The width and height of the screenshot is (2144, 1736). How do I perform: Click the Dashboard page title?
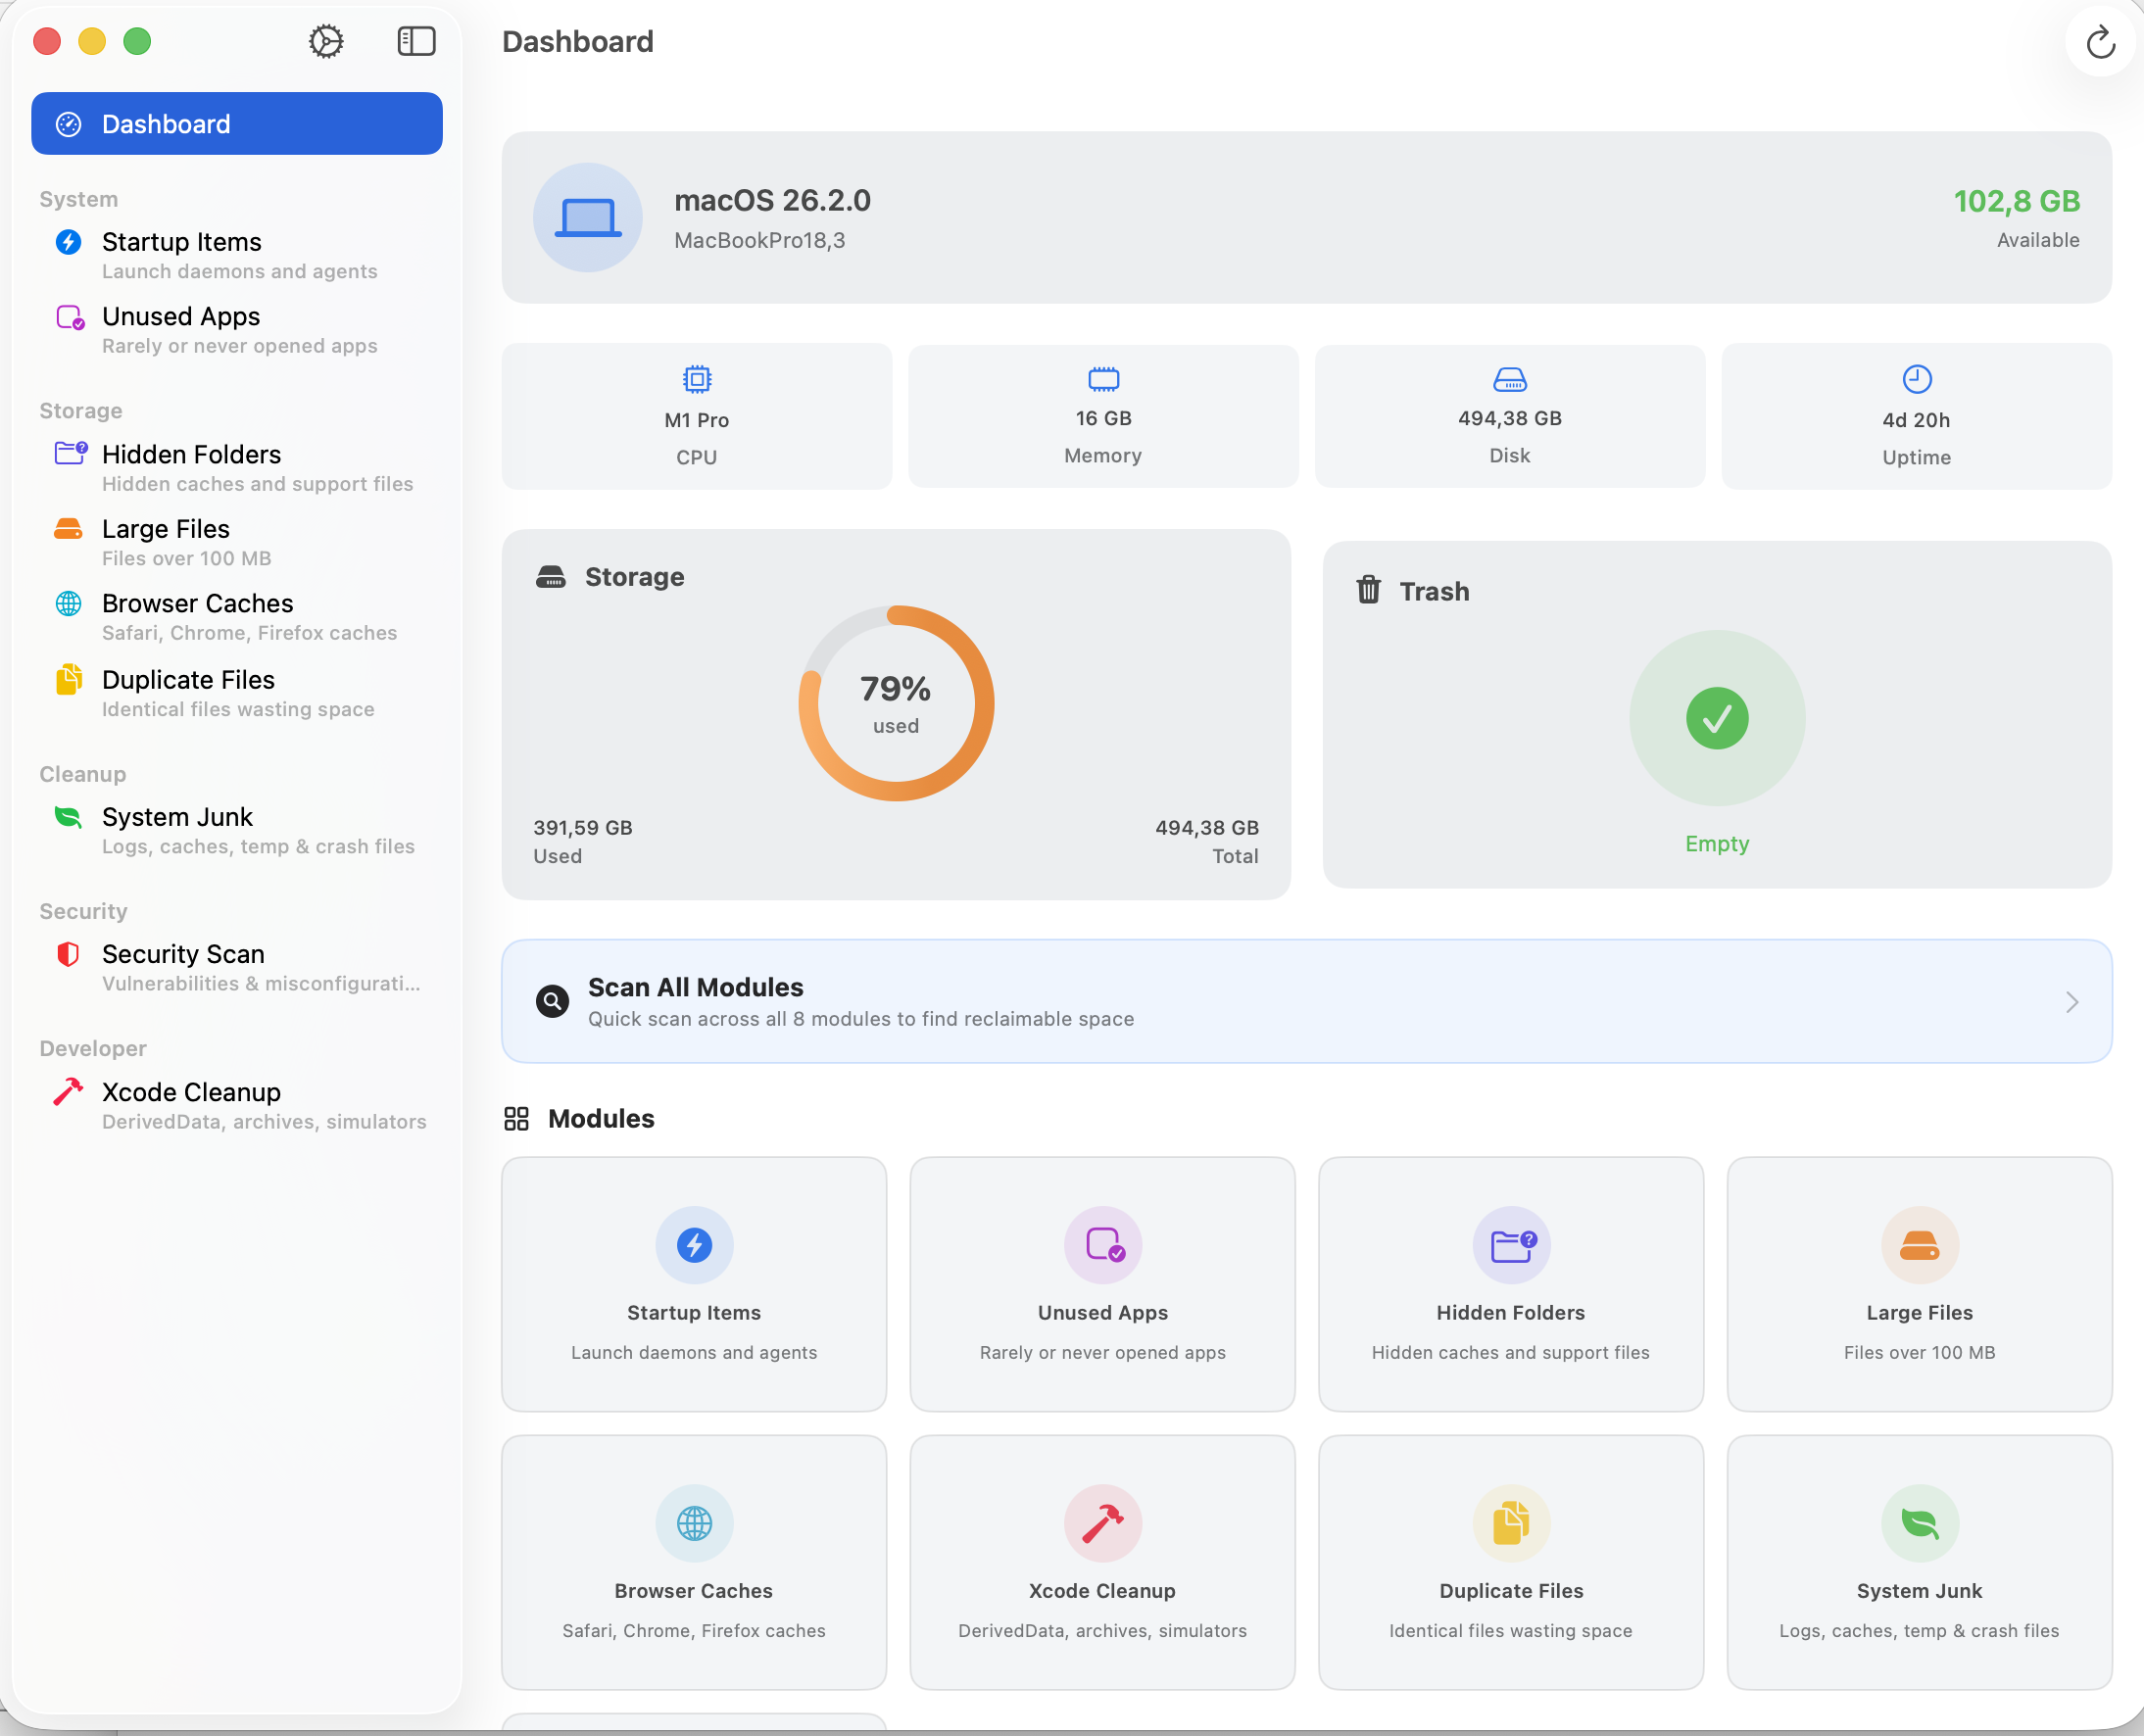(577, 41)
